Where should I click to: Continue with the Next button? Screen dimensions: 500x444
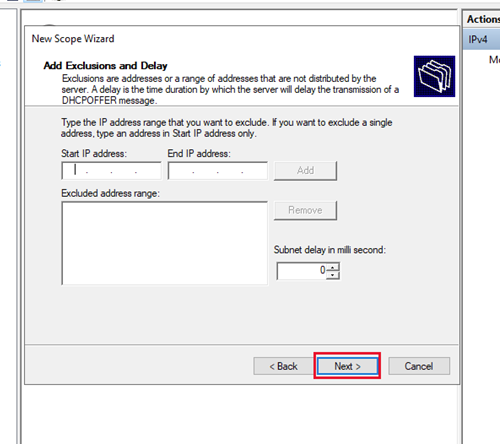(347, 366)
